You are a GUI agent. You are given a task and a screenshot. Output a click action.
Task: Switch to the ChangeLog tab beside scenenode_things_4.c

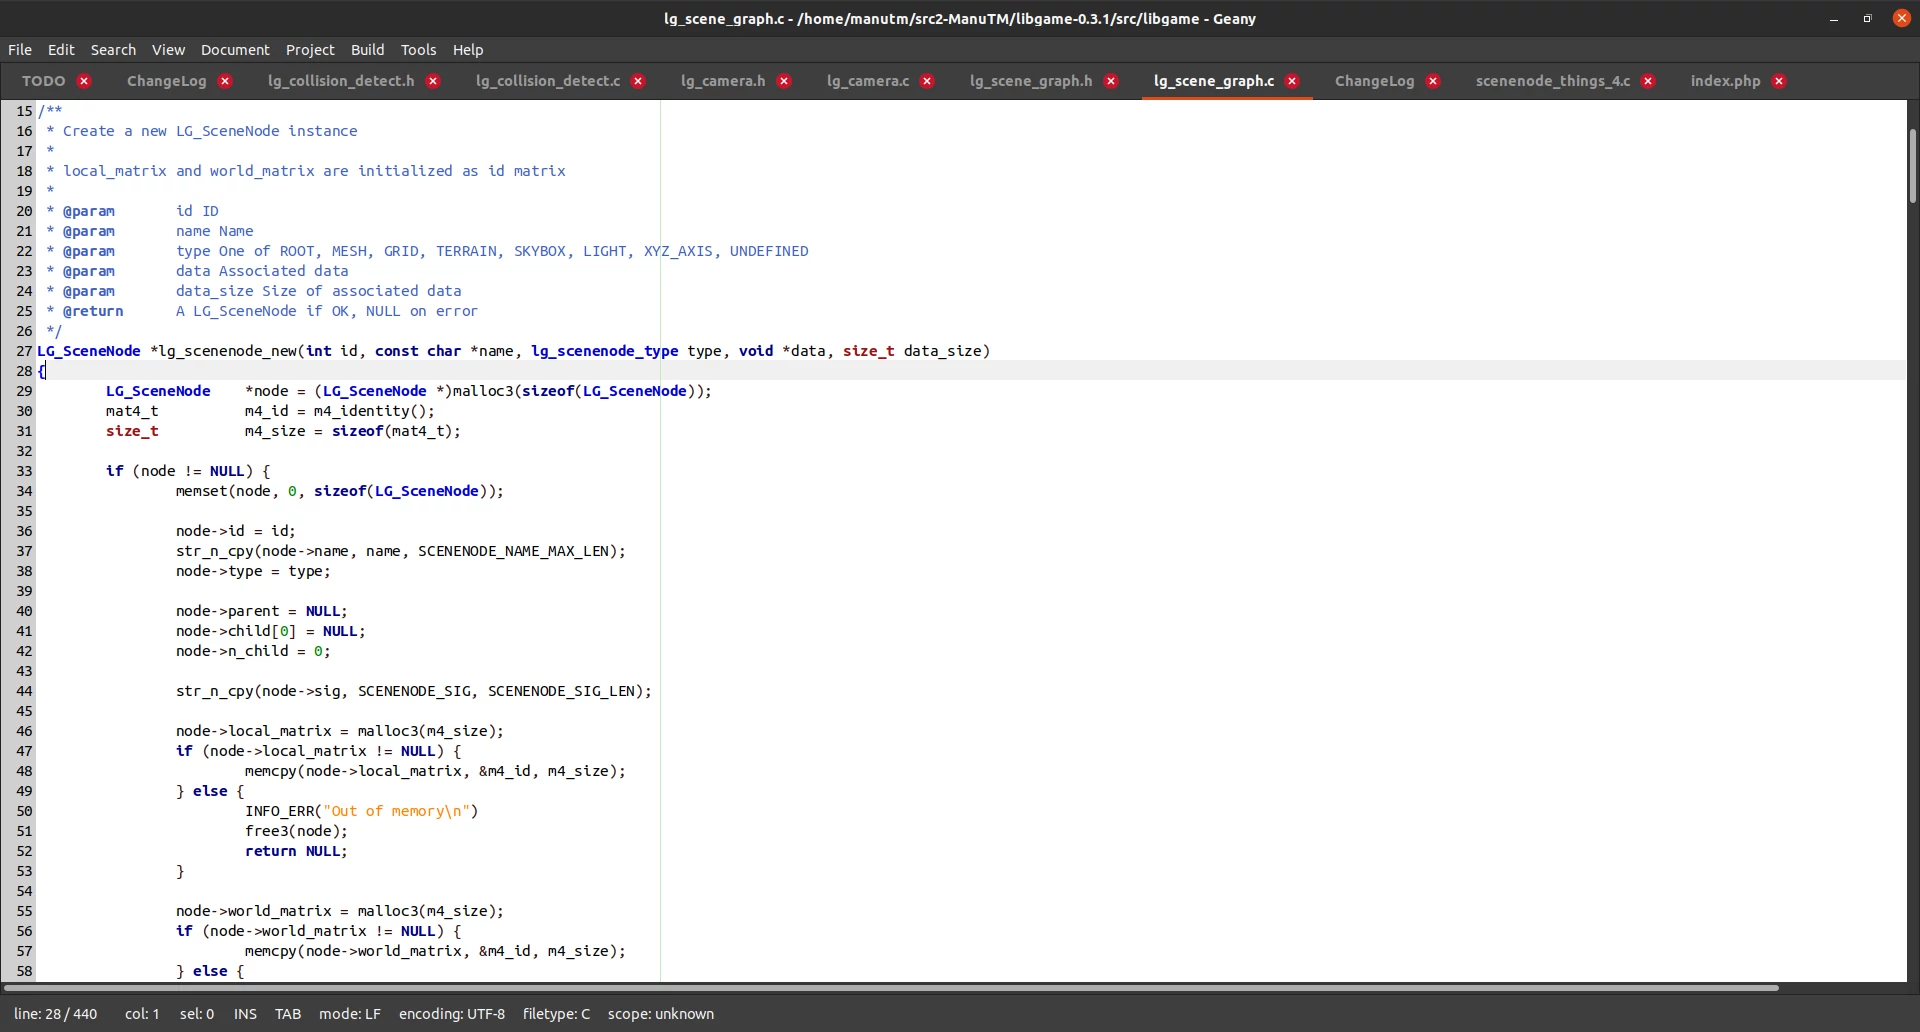point(1375,81)
